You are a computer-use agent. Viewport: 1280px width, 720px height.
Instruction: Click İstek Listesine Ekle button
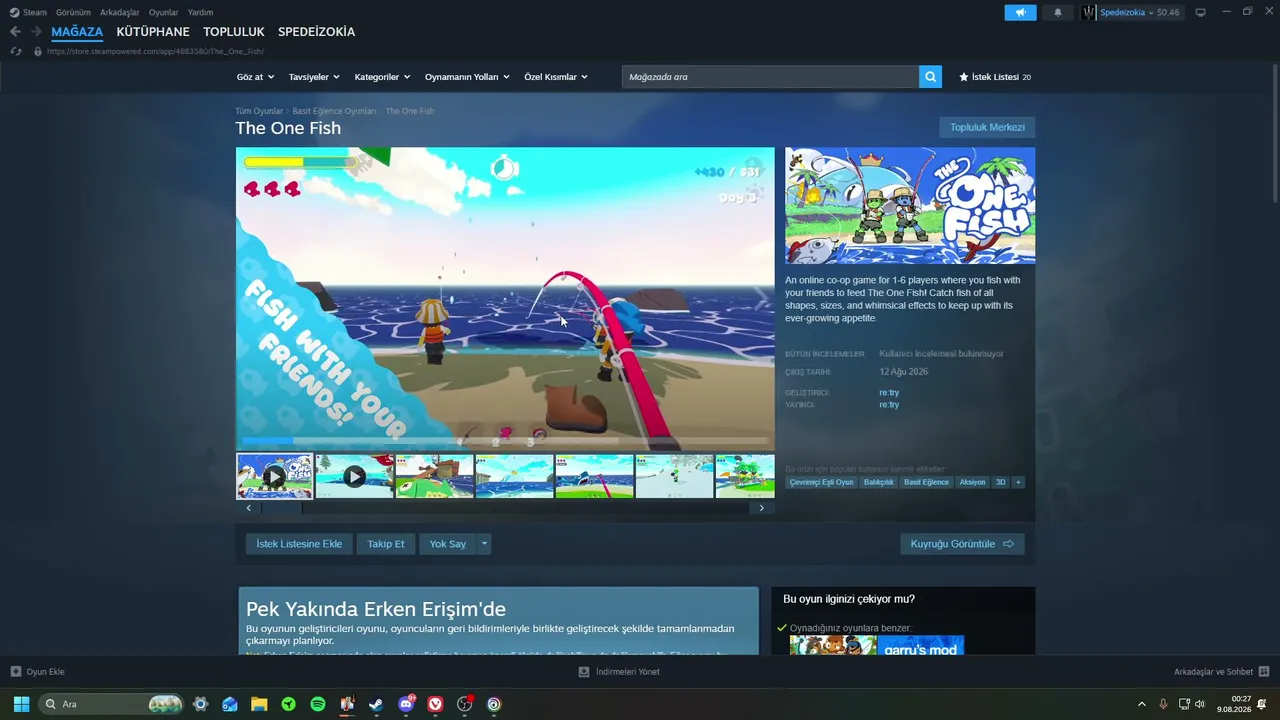point(299,544)
